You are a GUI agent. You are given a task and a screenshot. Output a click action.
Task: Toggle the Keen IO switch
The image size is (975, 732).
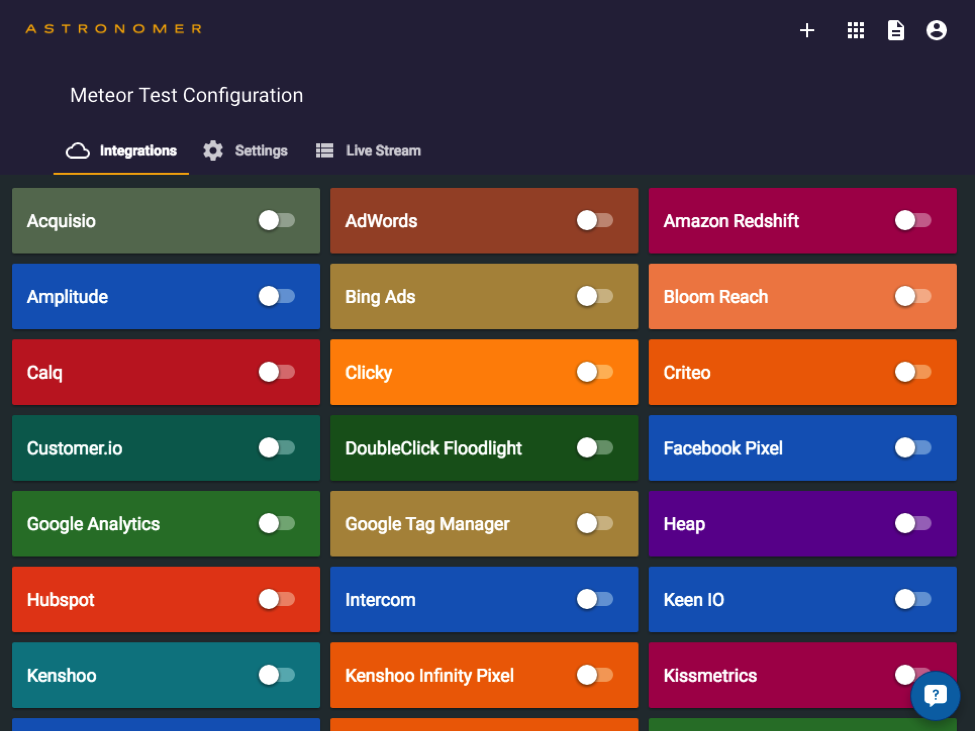[913, 599]
